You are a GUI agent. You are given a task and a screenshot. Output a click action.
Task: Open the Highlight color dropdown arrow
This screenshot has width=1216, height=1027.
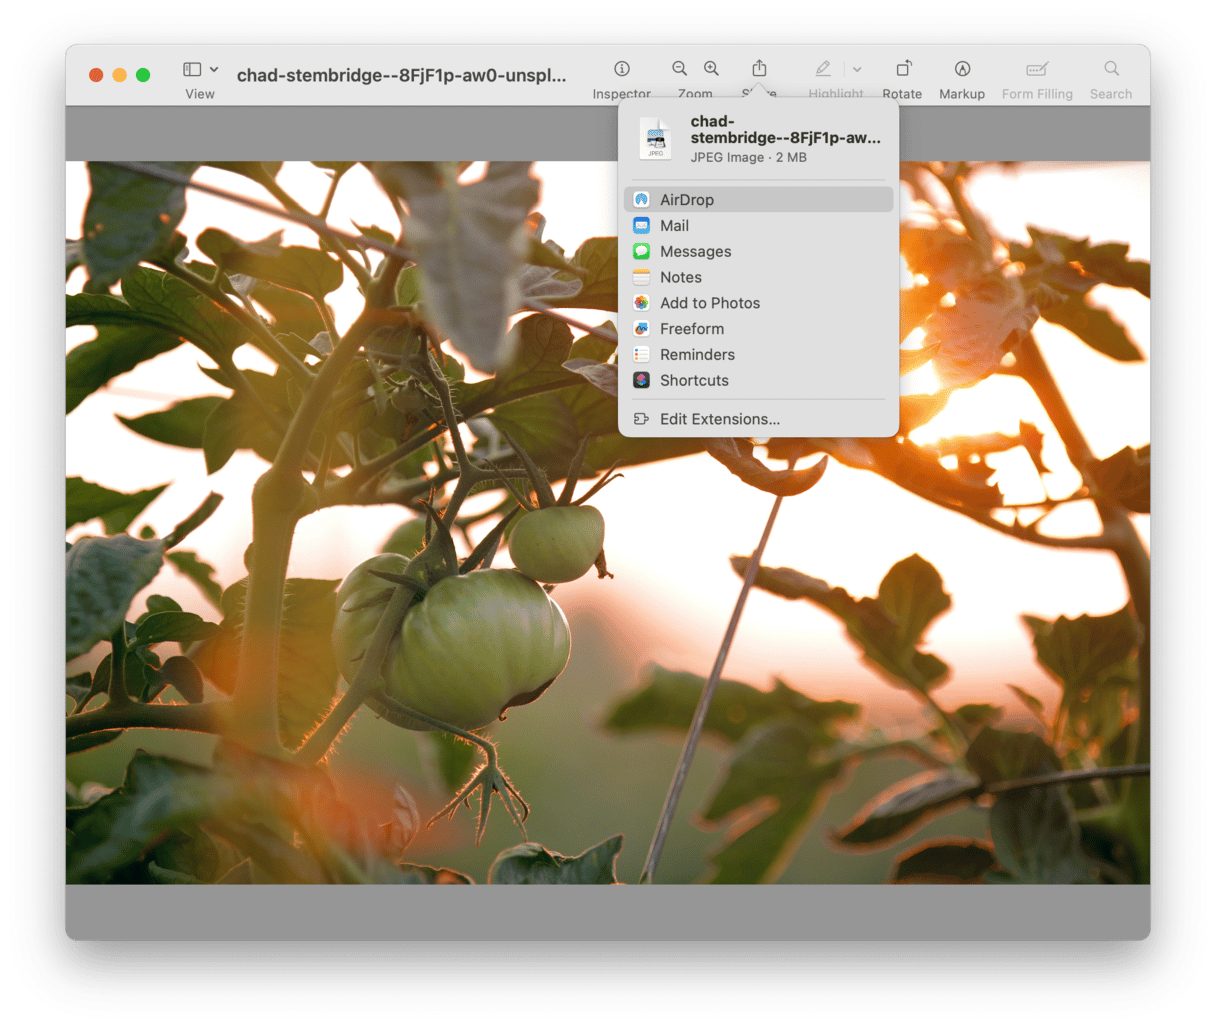pyautogui.click(x=857, y=70)
